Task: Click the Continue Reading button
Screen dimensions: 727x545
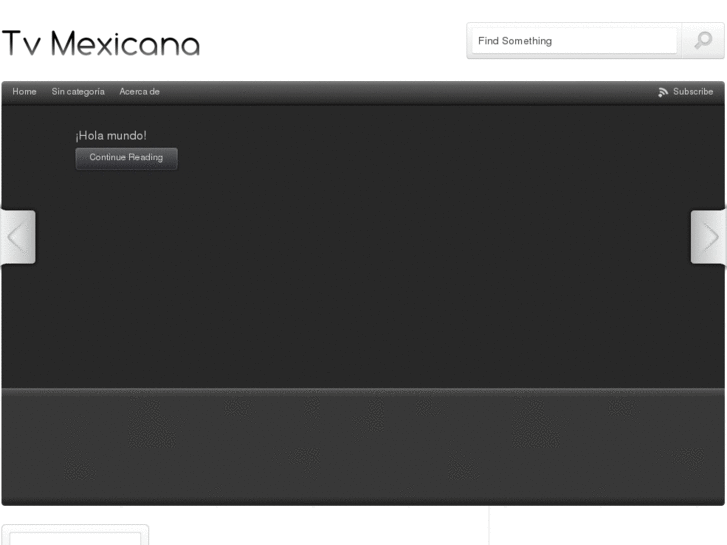Action: [126, 158]
